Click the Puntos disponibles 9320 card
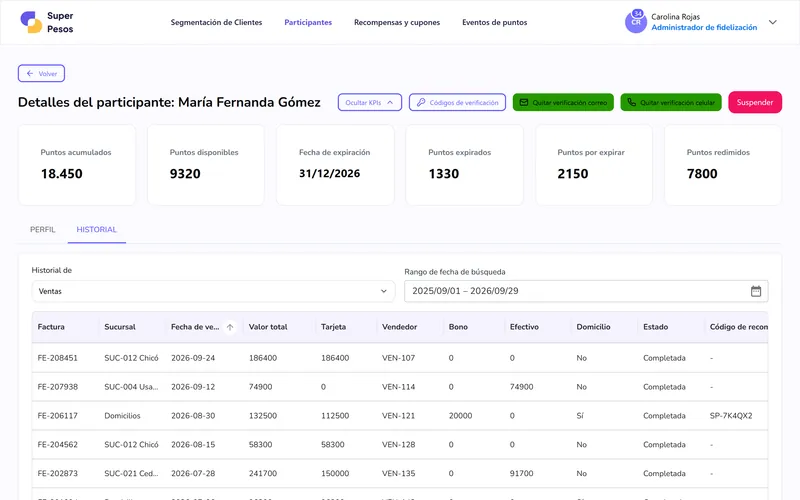800x500 pixels. 206,165
